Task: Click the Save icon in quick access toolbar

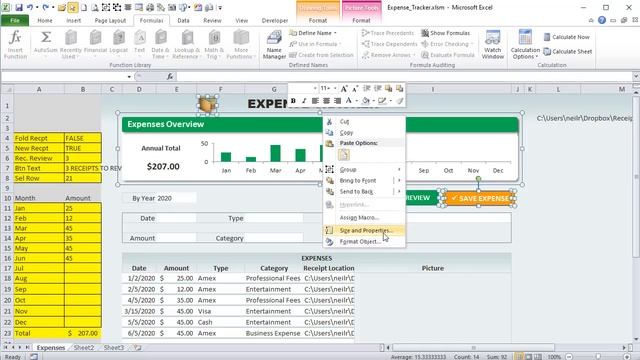Action: (x=19, y=7)
